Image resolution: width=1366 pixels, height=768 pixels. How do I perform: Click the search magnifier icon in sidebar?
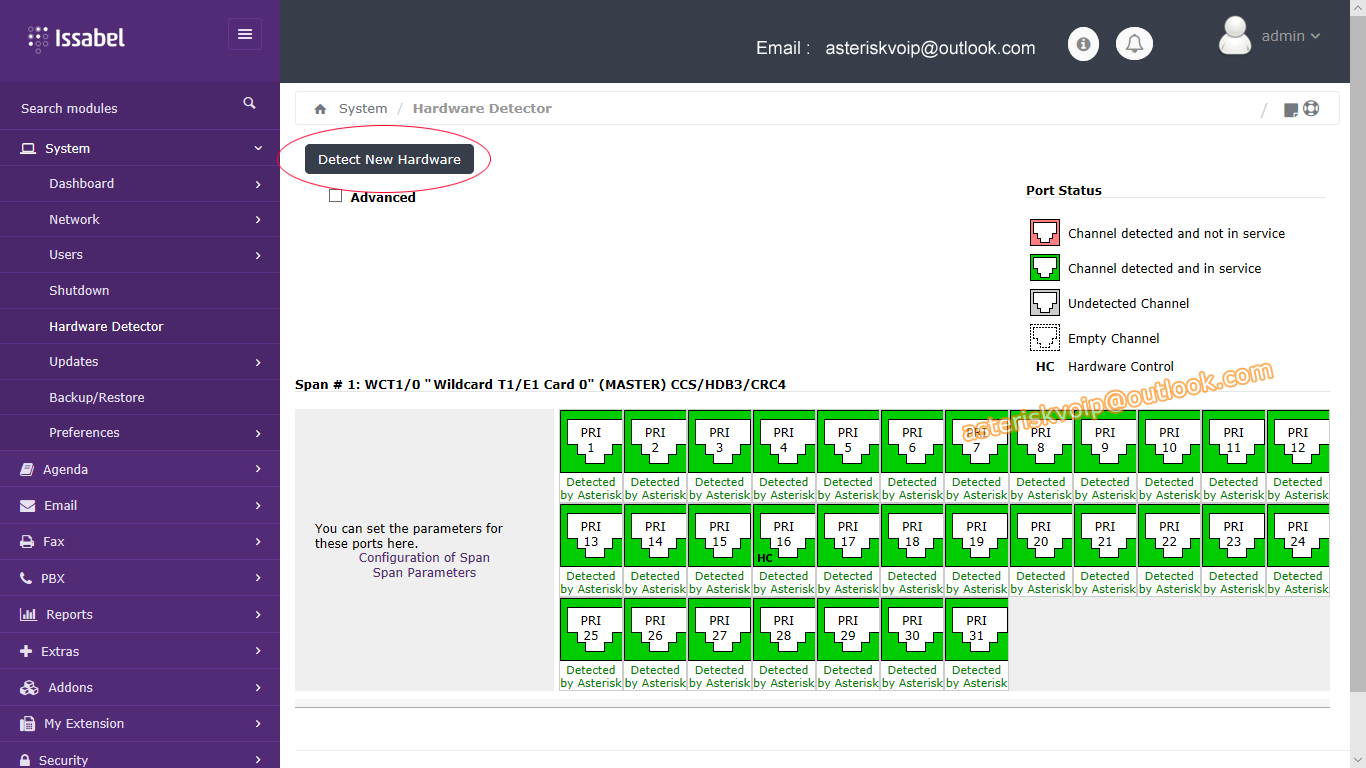[x=249, y=103]
